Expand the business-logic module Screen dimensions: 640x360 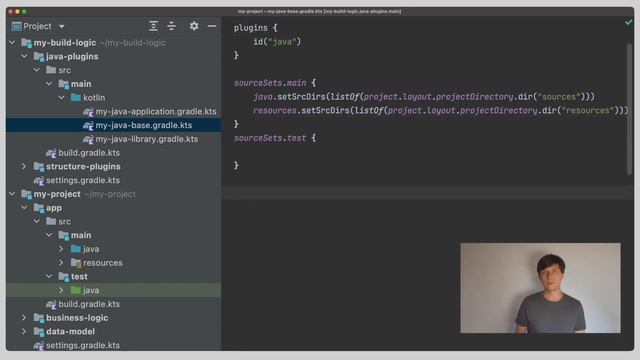(x=24, y=318)
